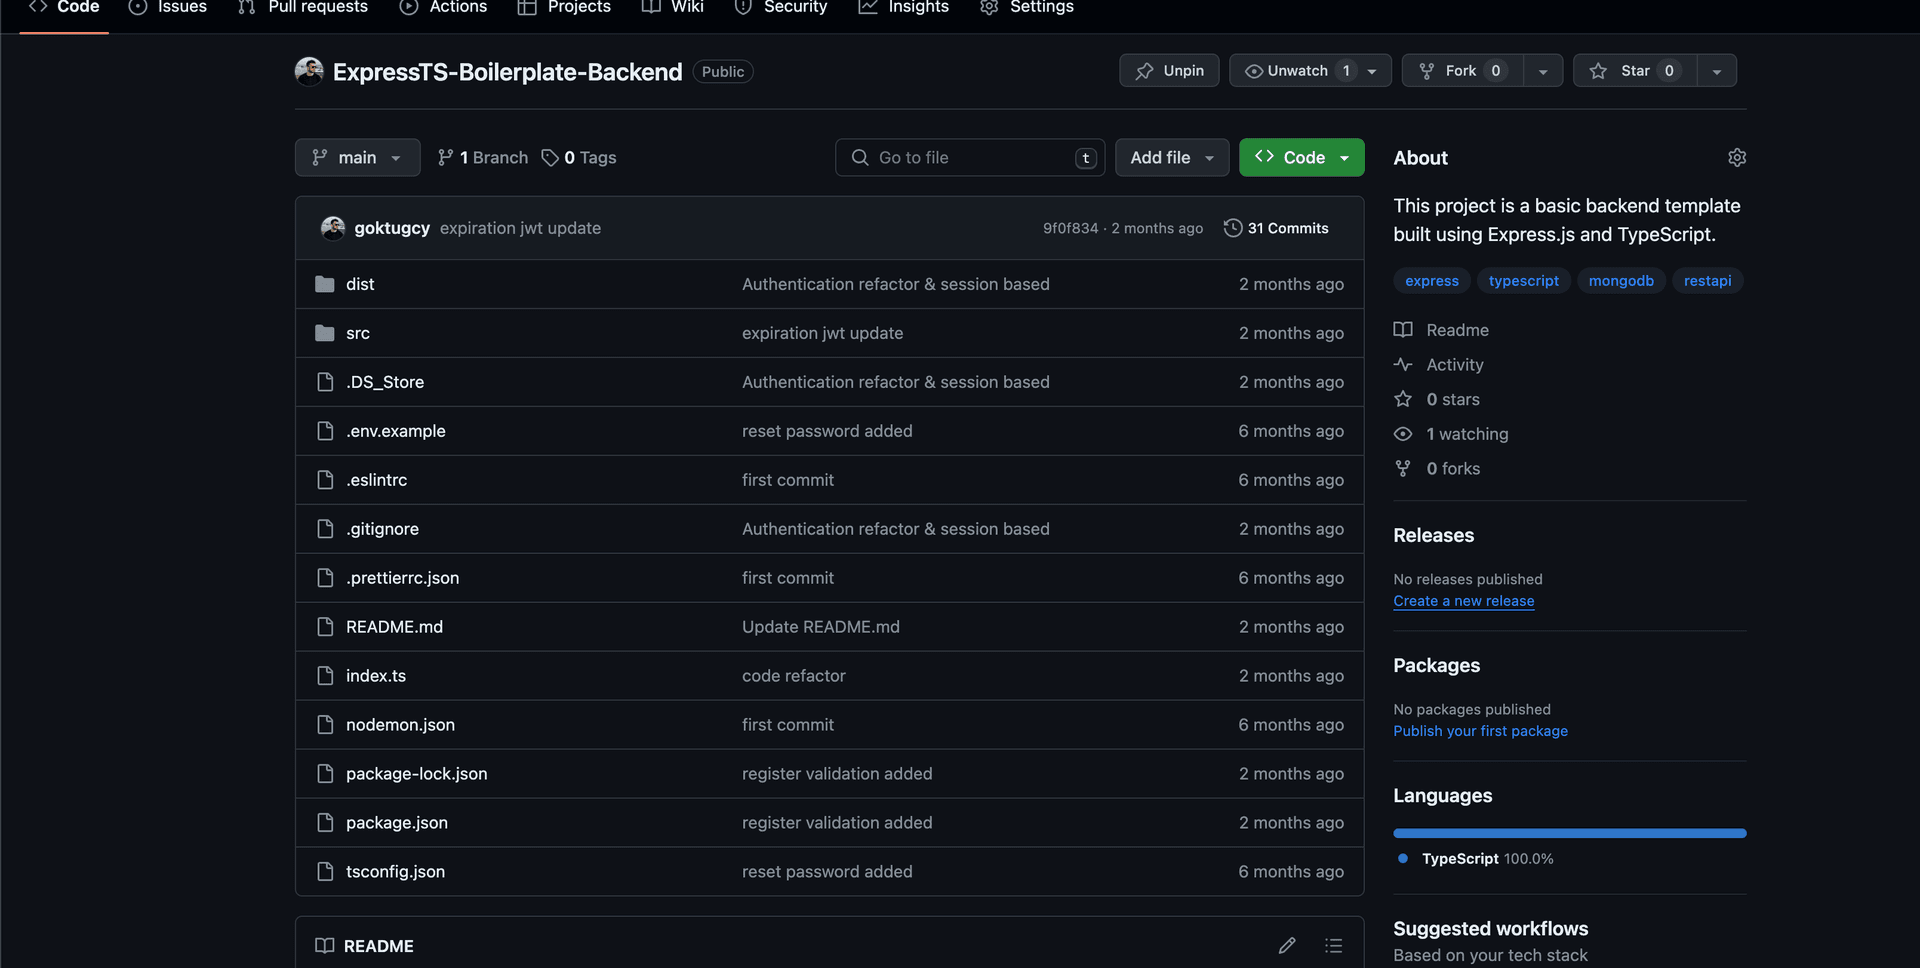The width and height of the screenshot is (1920, 968).
Task: Select the branch icon showing 1 Branch
Action: coord(445,157)
